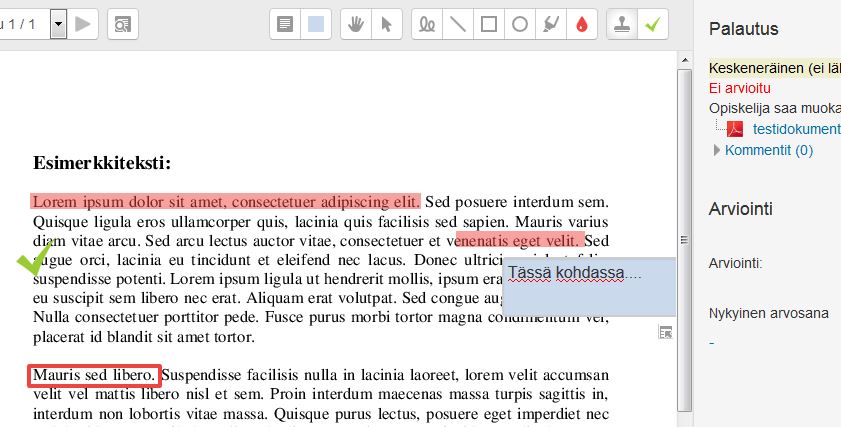Select the oval tool
The width and height of the screenshot is (841, 427).
(x=520, y=24)
